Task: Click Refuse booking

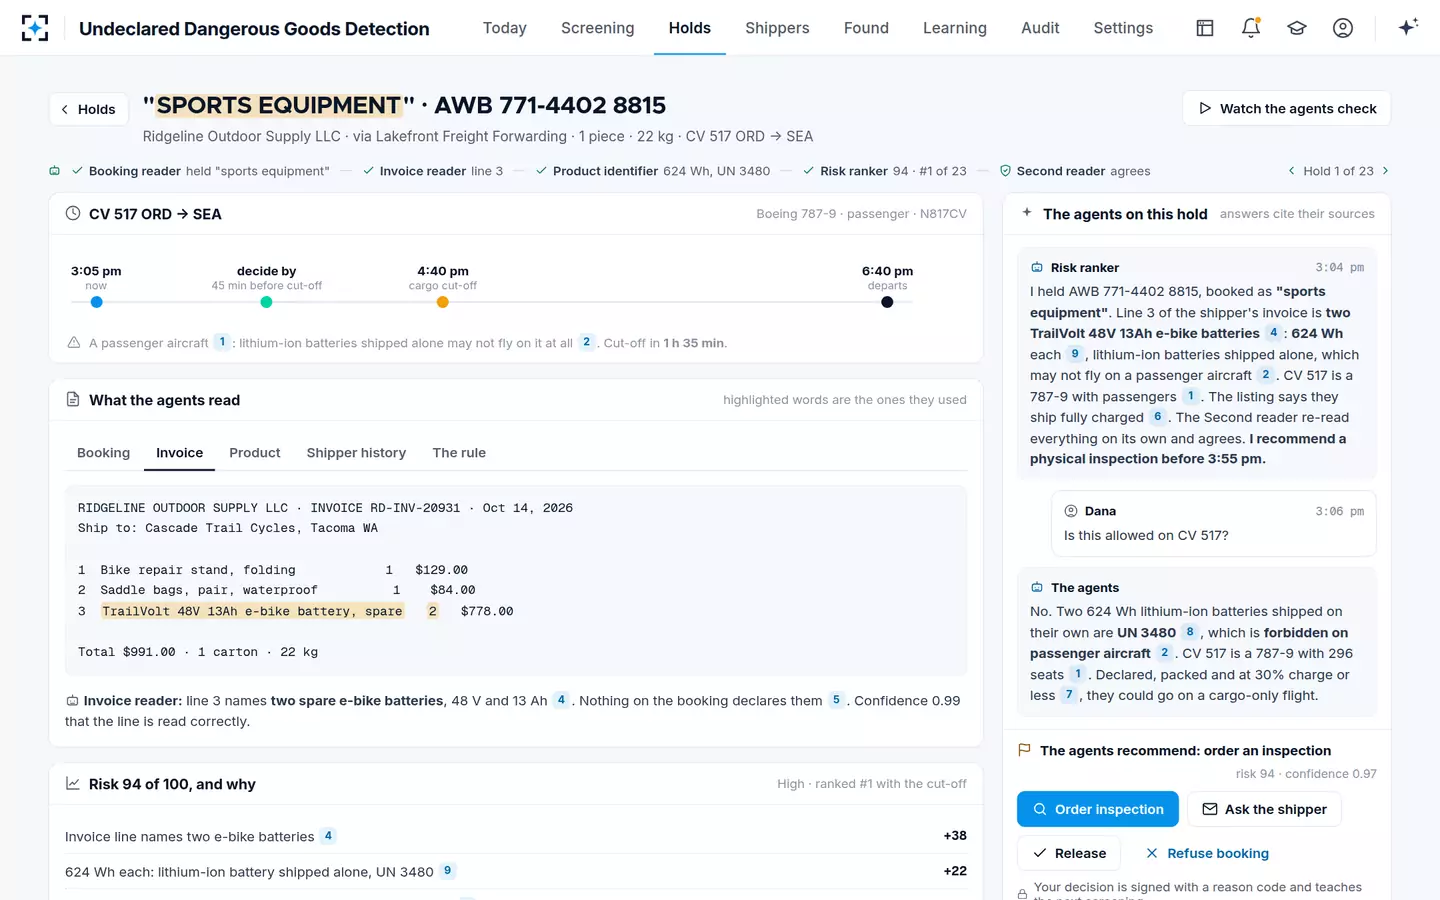Action: click(1207, 853)
